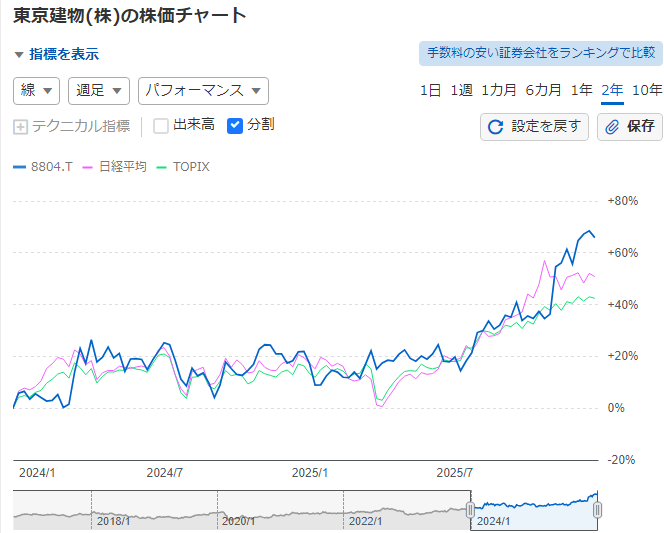Open the 週足 interval dropdown
The height and width of the screenshot is (533, 664).
pos(99,91)
